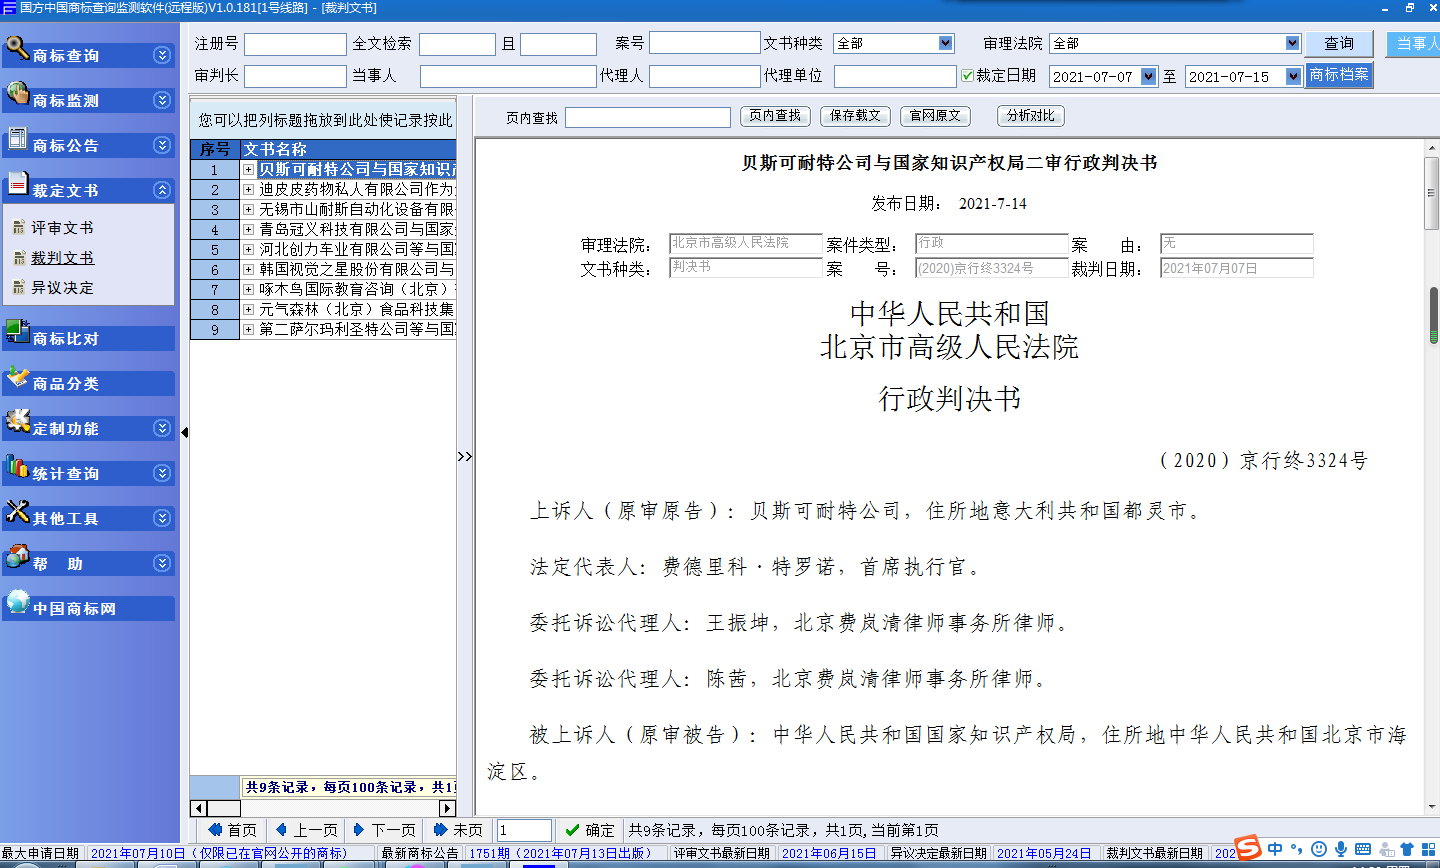Click the 商标档案 button

1339,75
